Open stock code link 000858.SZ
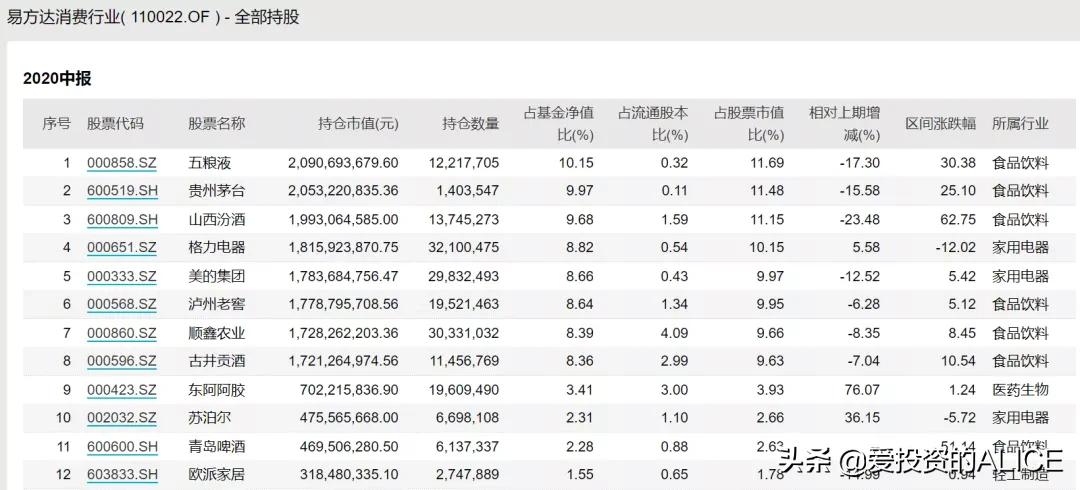The image size is (1080, 490). point(122,162)
